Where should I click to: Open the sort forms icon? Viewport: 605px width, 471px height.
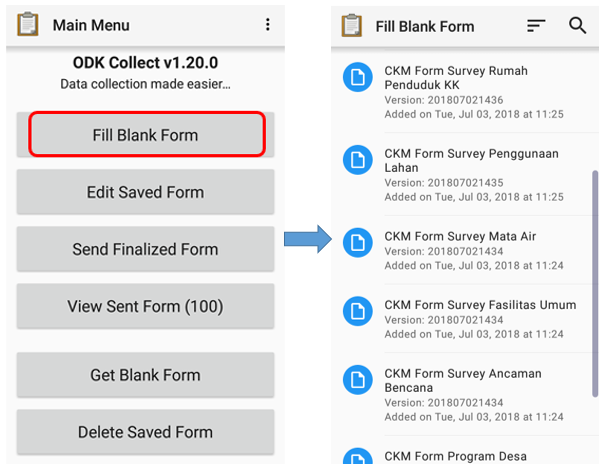tap(536, 26)
